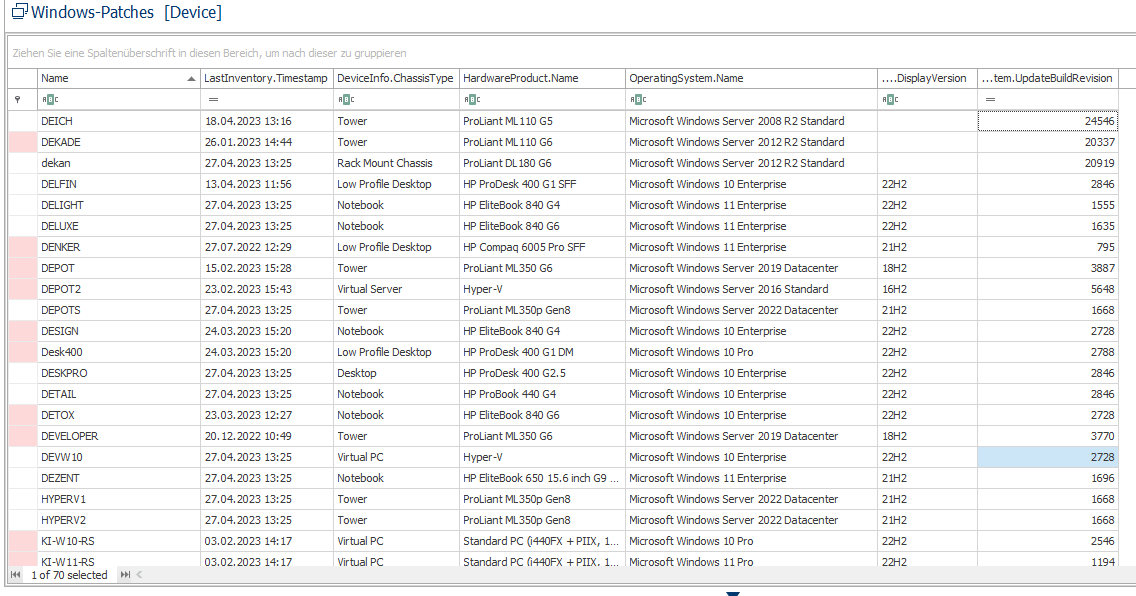Click the aBc filter icon under Name column
Viewport: 1136px width, 596px height.
[48, 100]
